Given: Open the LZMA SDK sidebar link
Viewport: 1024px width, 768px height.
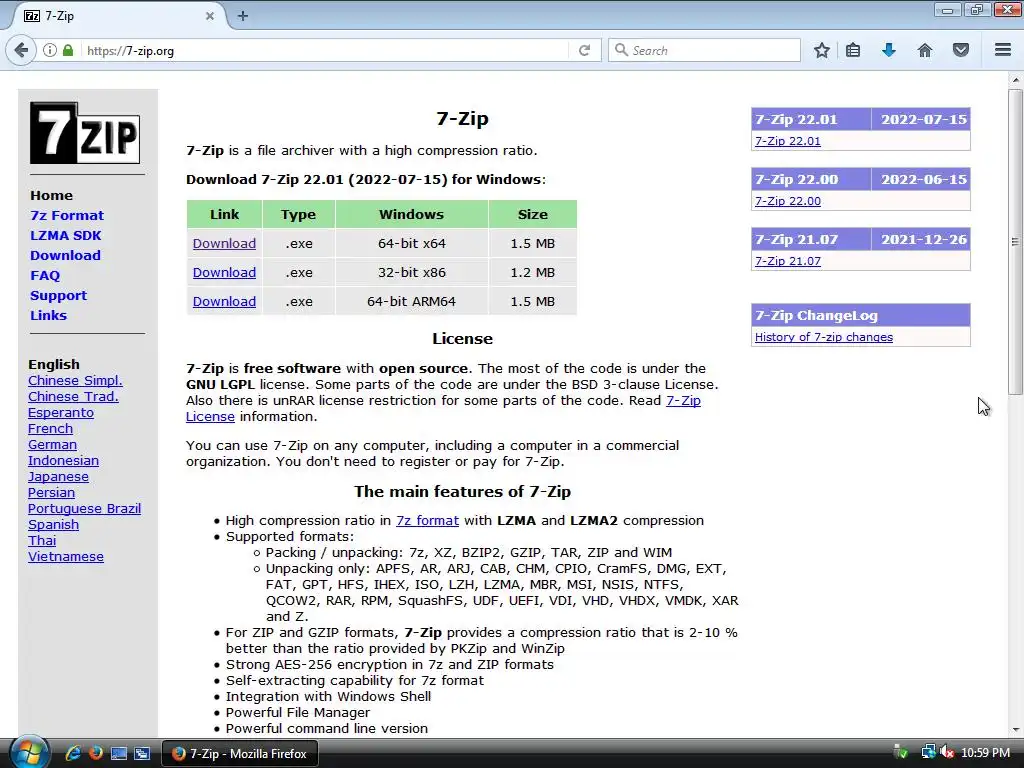Looking at the screenshot, I should coord(65,236).
